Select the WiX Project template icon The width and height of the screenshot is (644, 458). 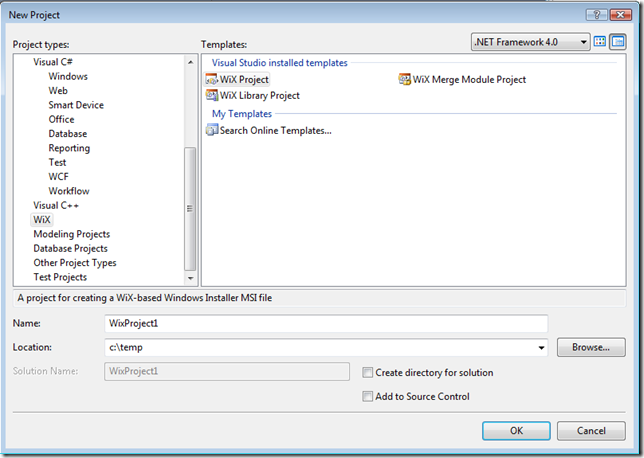pyautogui.click(x=211, y=79)
